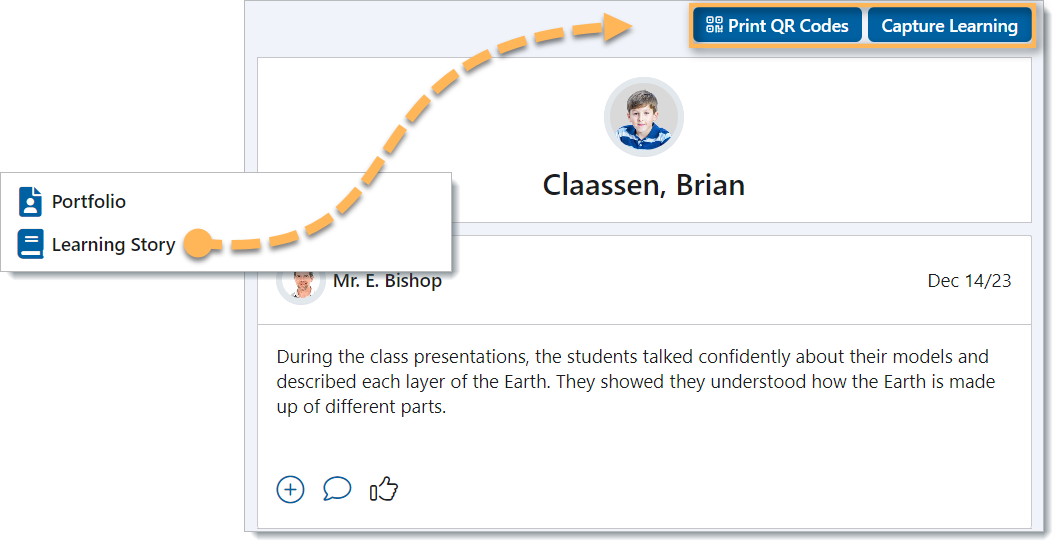Click Mr. E. Bishop's avatar
Screen dimensions: 1059x547
pos(301,284)
